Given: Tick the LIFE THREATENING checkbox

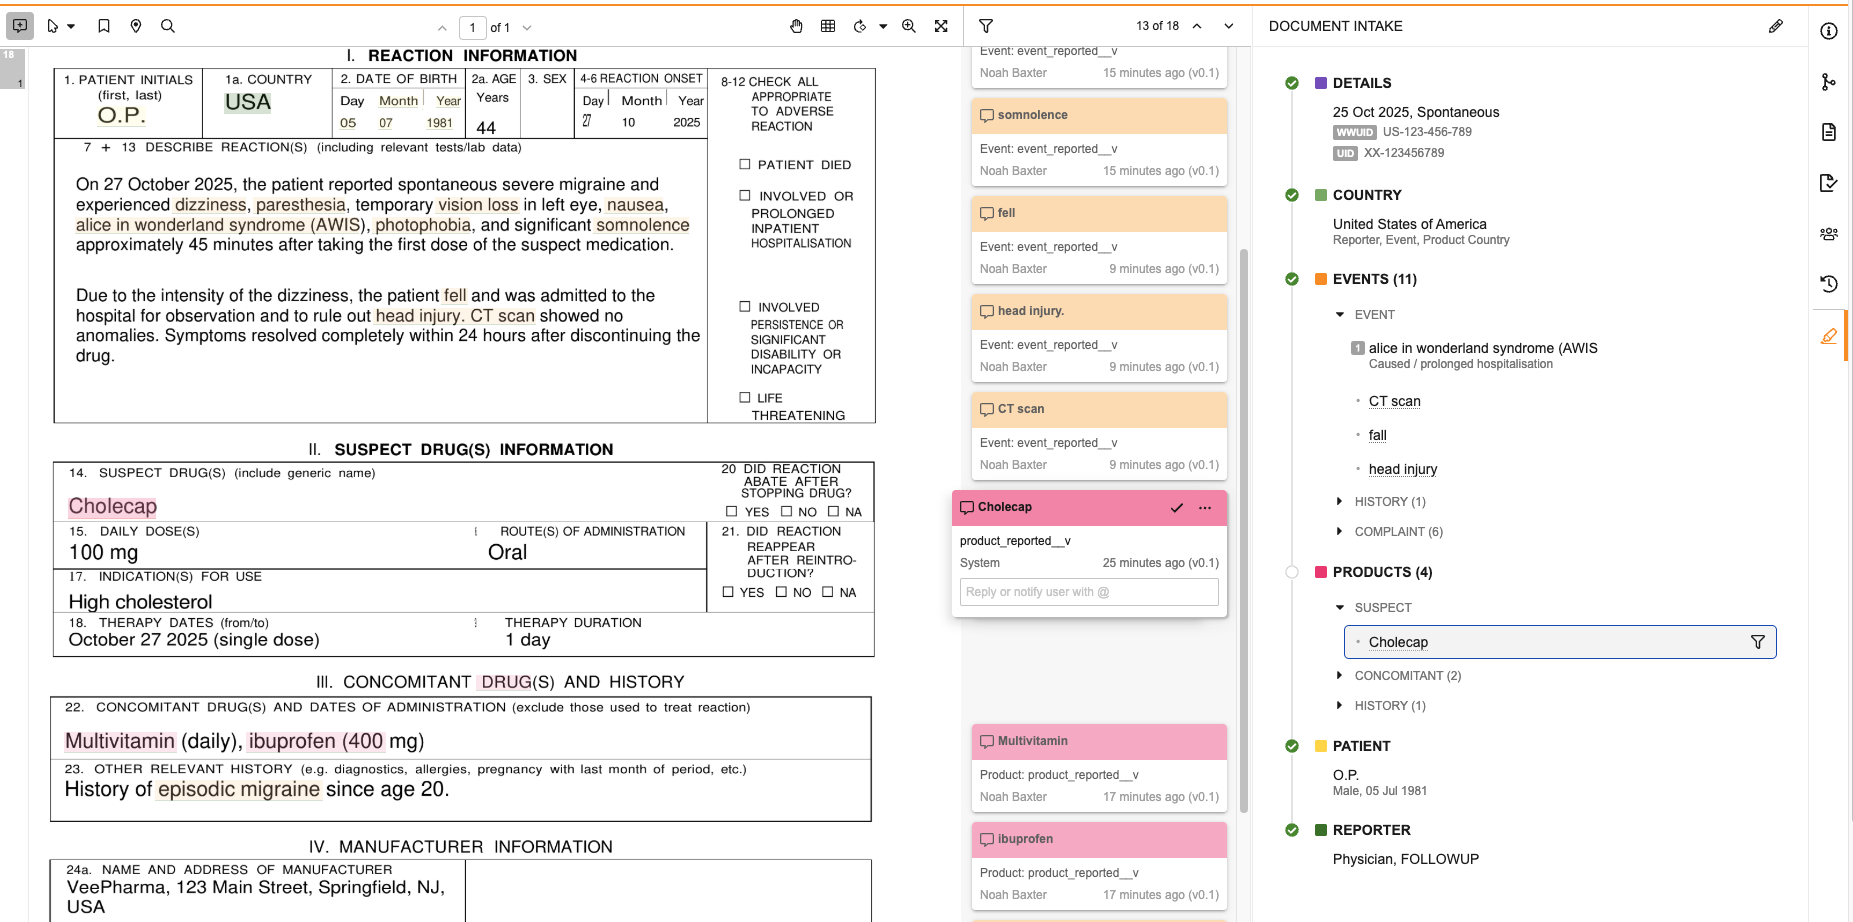Looking at the screenshot, I should click(744, 397).
